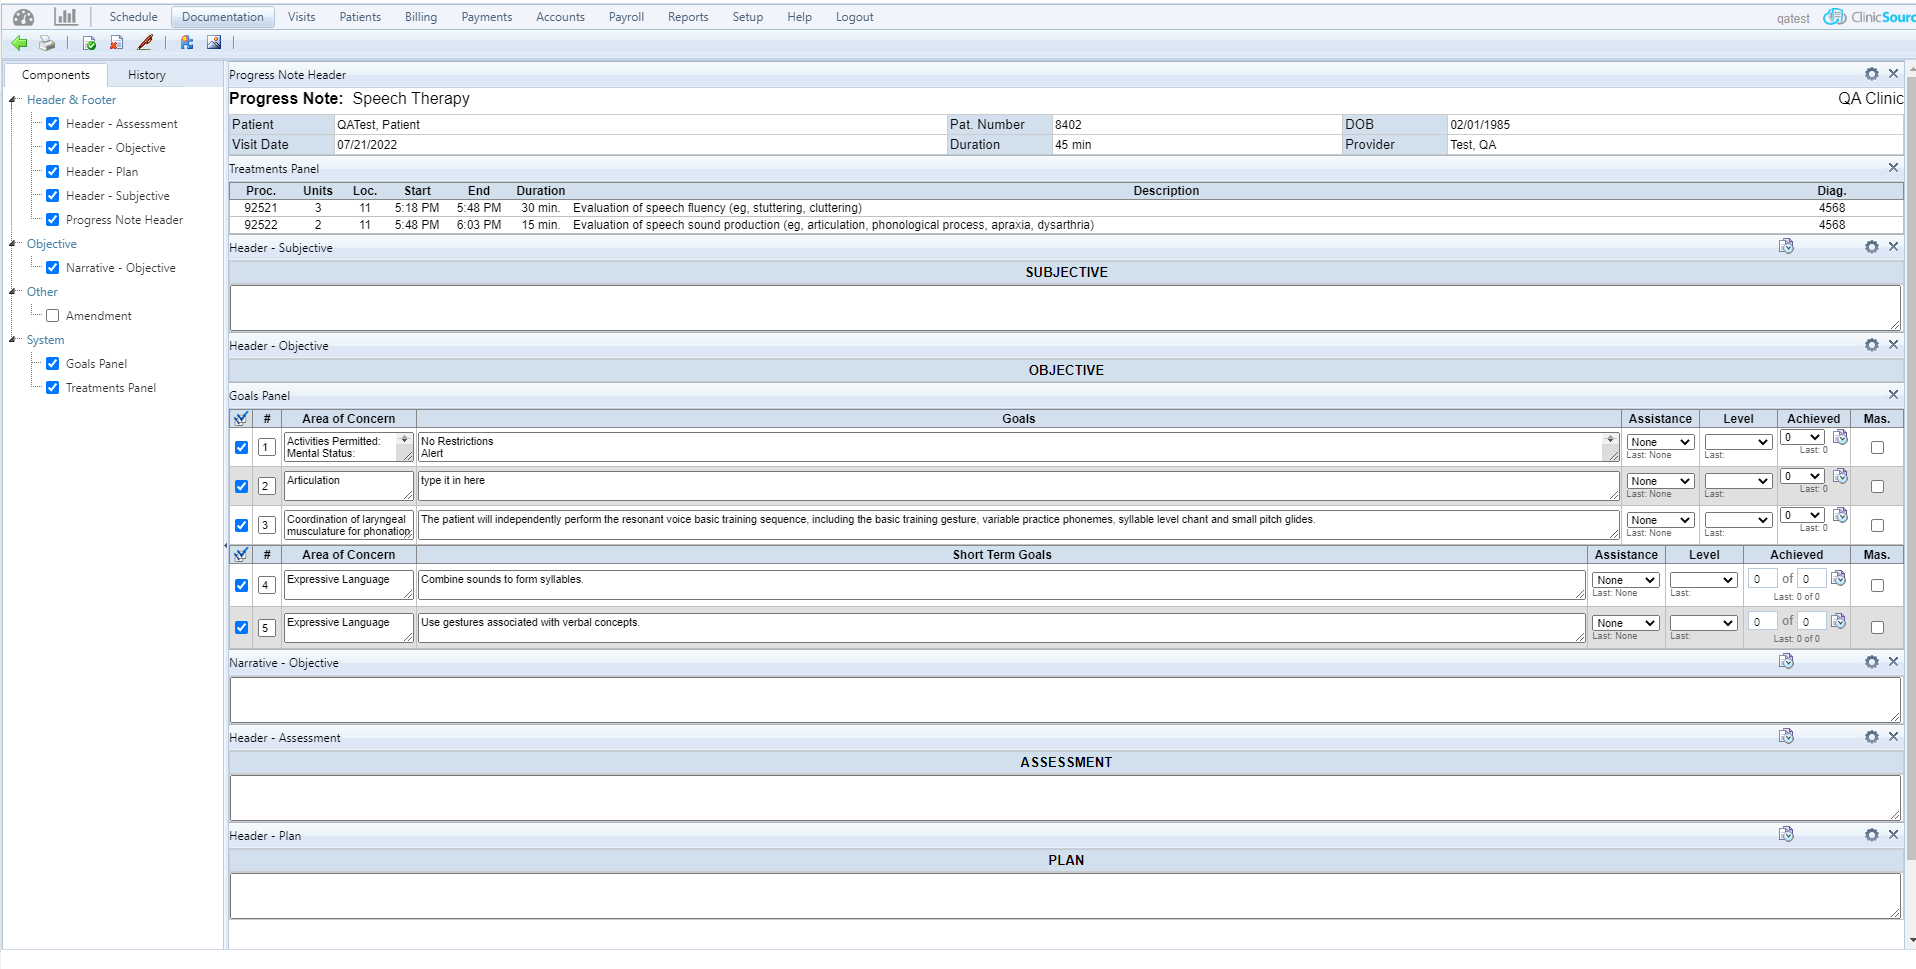Screen dimensions: 1916x969
Task: Click the image toolbar icon
Action: 214,43
